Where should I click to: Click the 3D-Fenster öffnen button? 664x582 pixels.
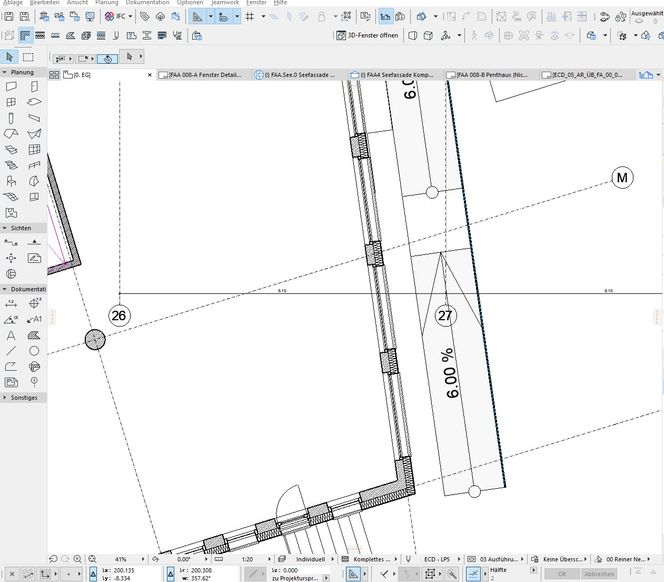tap(368, 35)
